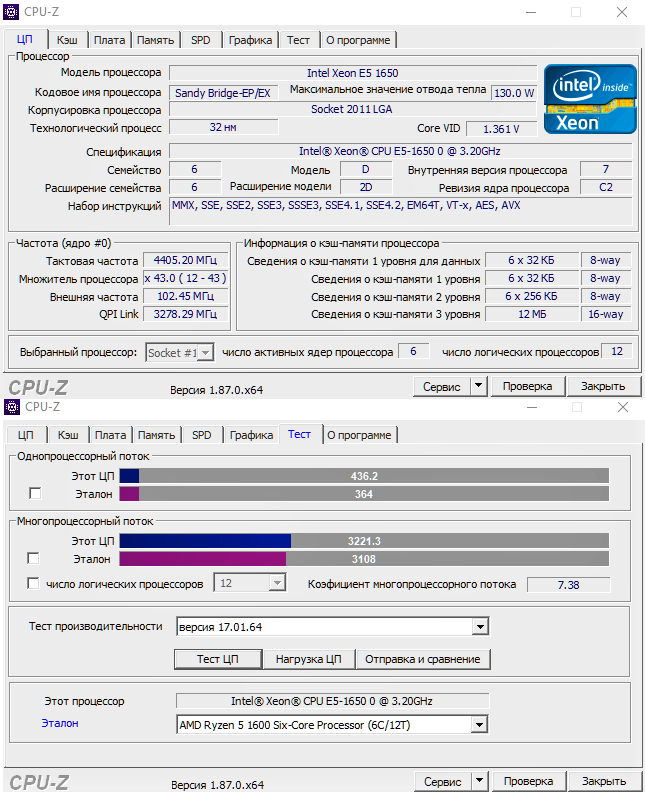
Task: Click technology value 32 нм
Action: [224, 127]
